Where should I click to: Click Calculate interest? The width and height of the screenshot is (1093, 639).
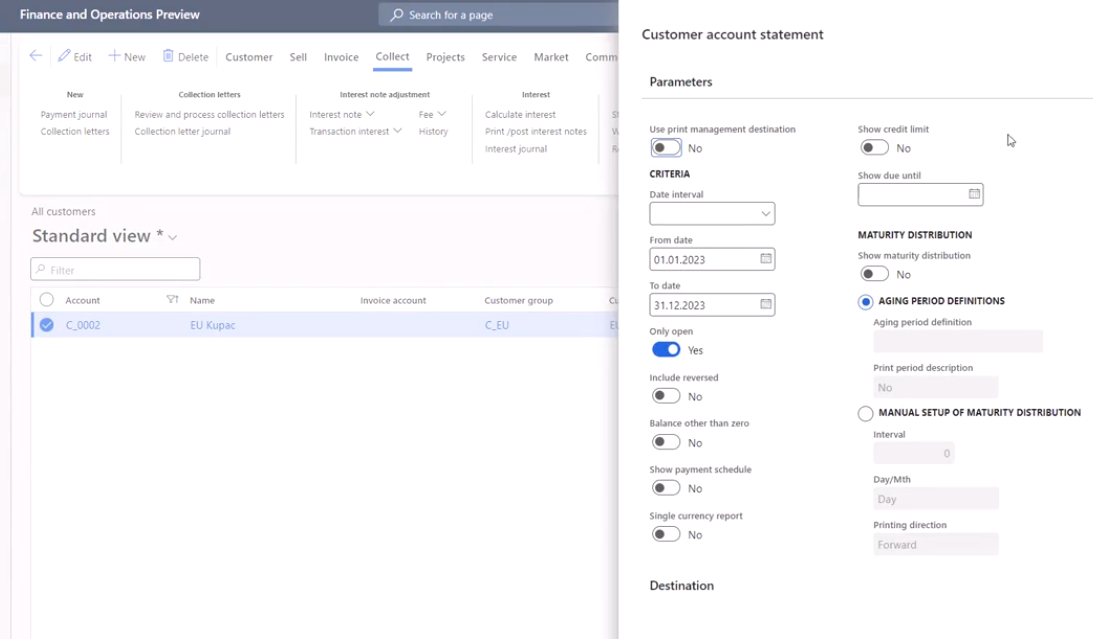point(520,114)
